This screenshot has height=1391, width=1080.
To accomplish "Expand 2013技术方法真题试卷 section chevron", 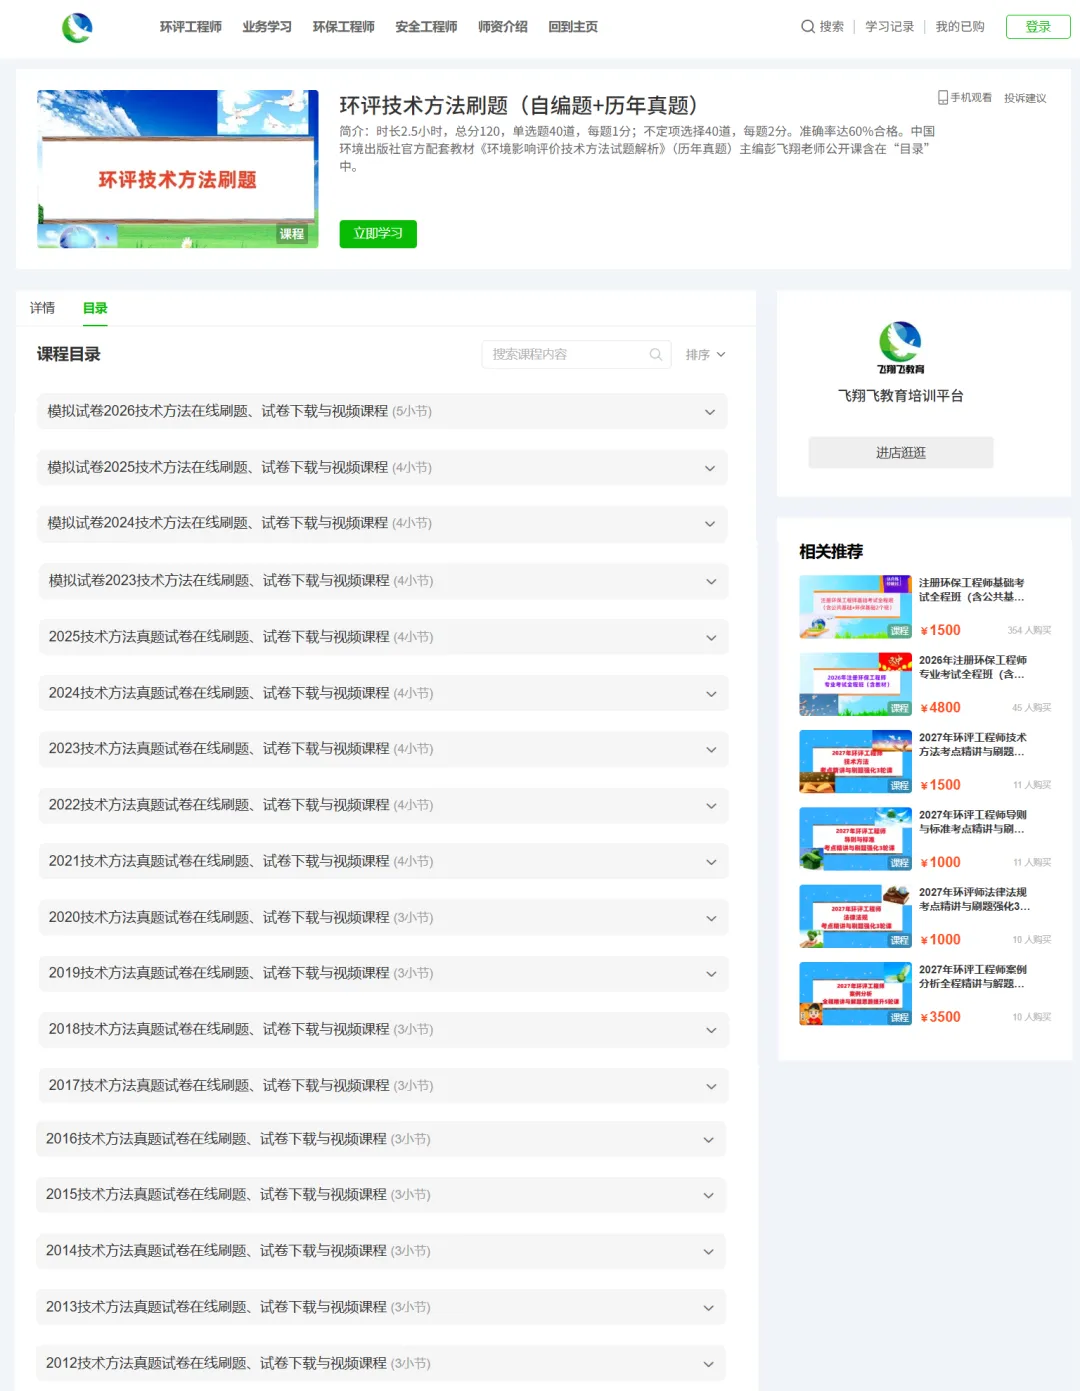I will tap(708, 1307).
